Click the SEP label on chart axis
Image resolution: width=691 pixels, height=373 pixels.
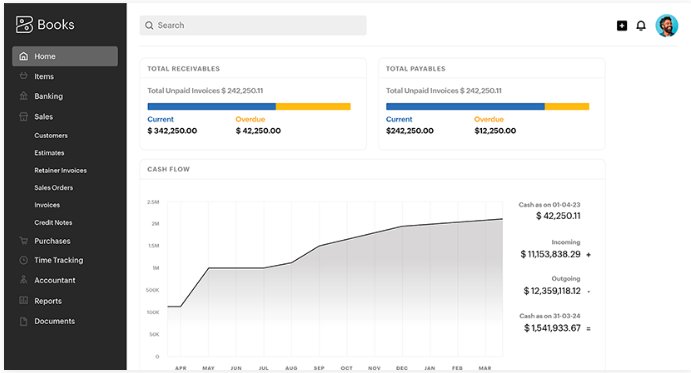[x=319, y=368]
